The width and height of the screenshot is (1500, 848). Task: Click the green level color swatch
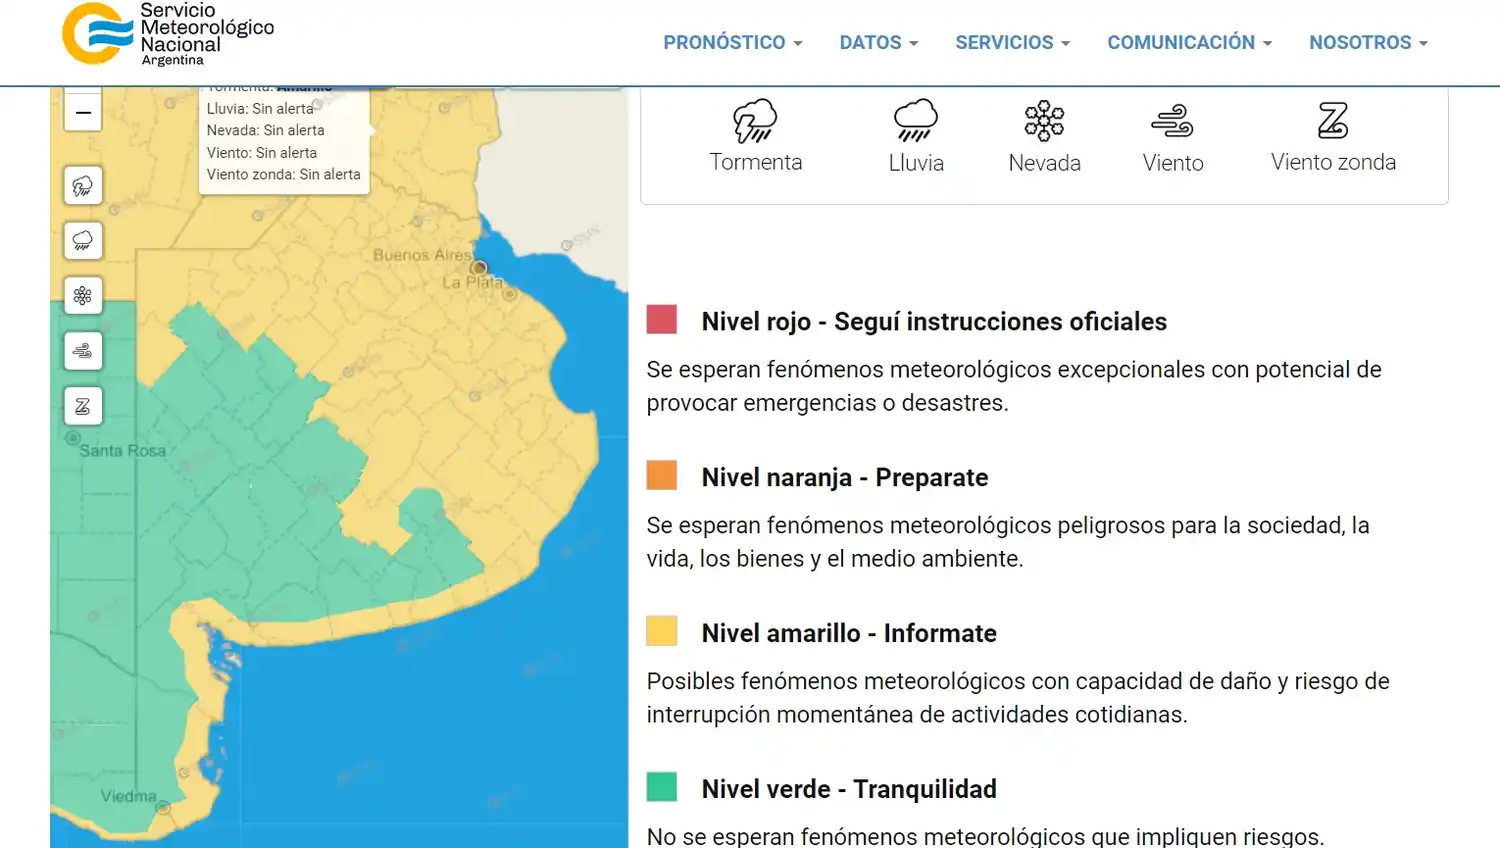click(x=662, y=787)
